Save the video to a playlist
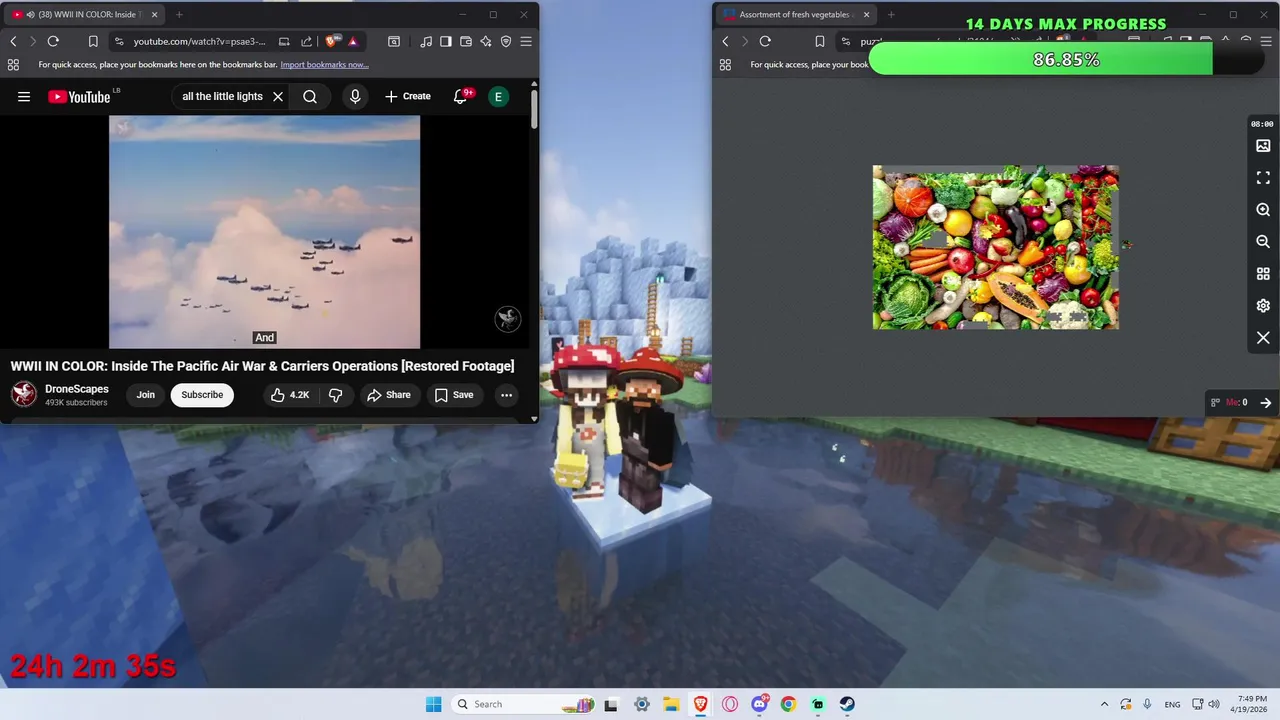The width and height of the screenshot is (1280, 720). pos(454,395)
